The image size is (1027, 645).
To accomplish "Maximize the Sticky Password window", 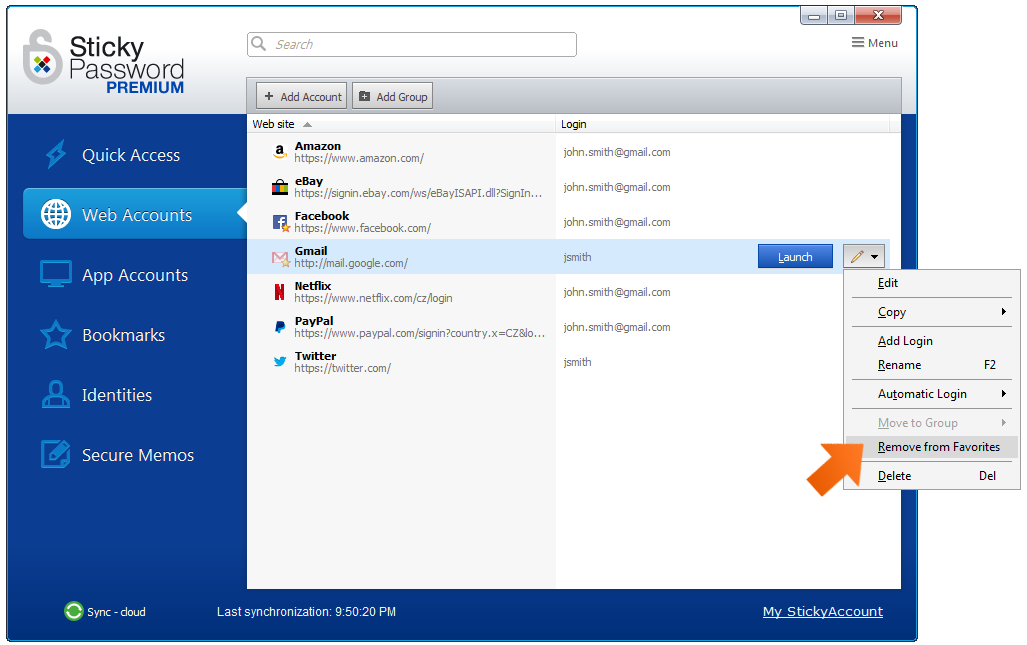I will 840,15.
